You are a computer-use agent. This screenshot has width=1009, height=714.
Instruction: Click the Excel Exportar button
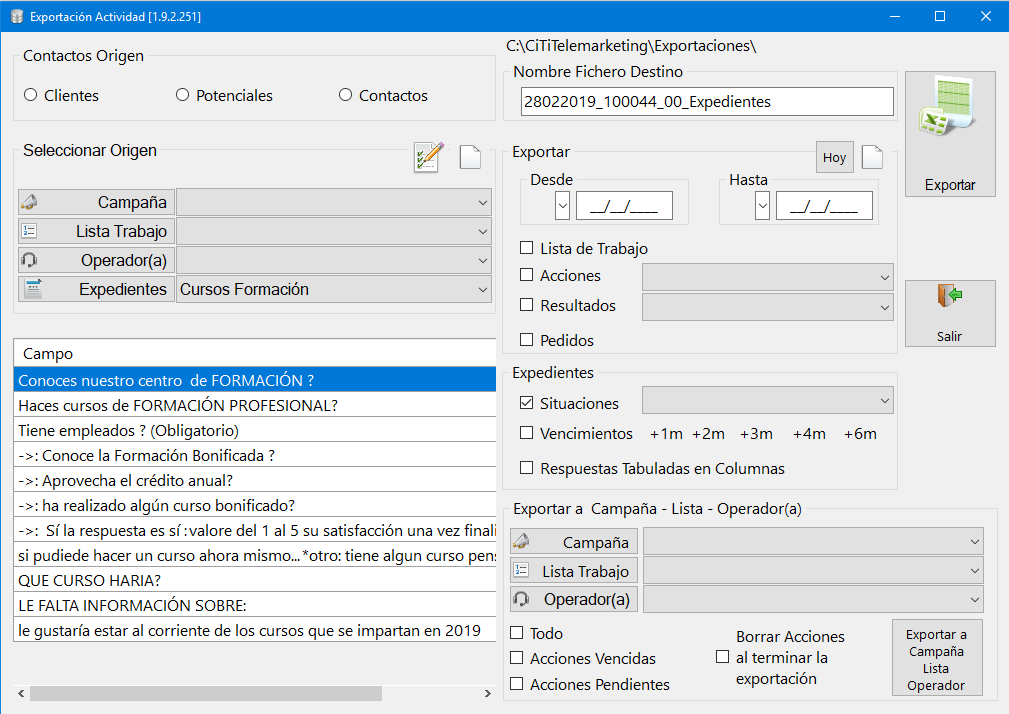pos(950,134)
